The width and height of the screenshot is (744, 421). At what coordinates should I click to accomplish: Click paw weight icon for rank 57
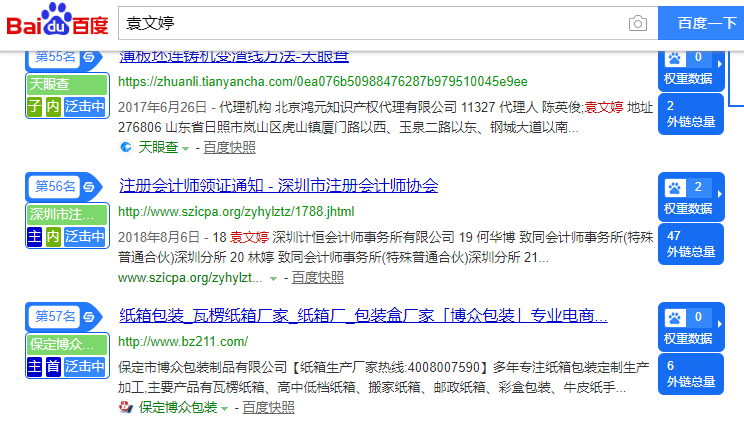tap(674, 318)
